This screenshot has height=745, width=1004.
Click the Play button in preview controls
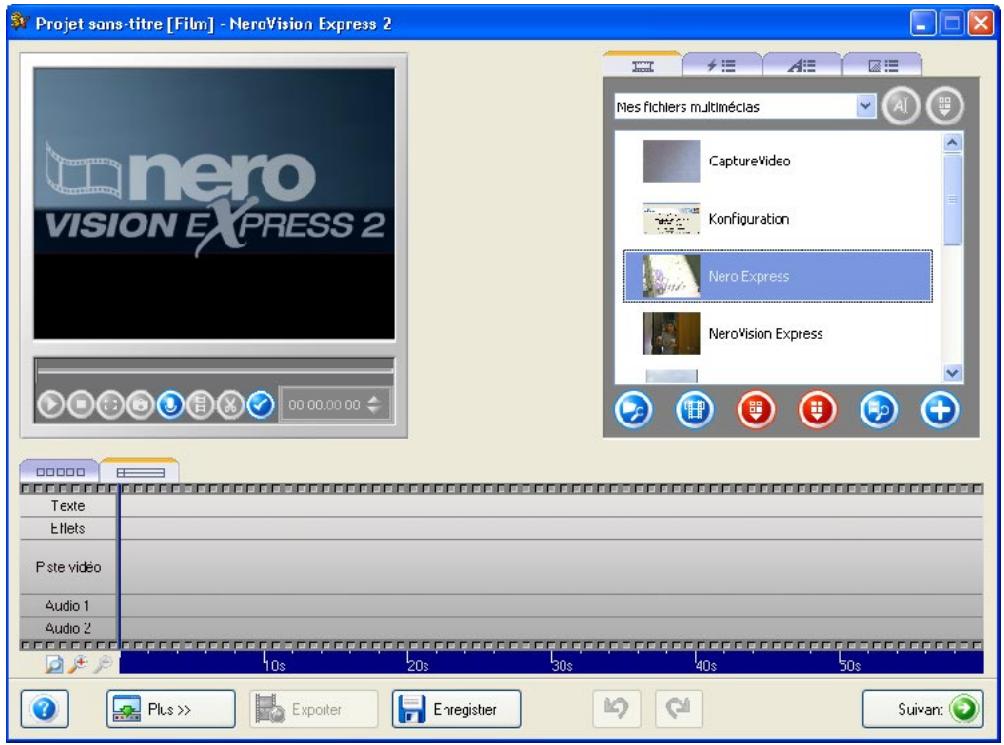pyautogui.click(x=51, y=405)
